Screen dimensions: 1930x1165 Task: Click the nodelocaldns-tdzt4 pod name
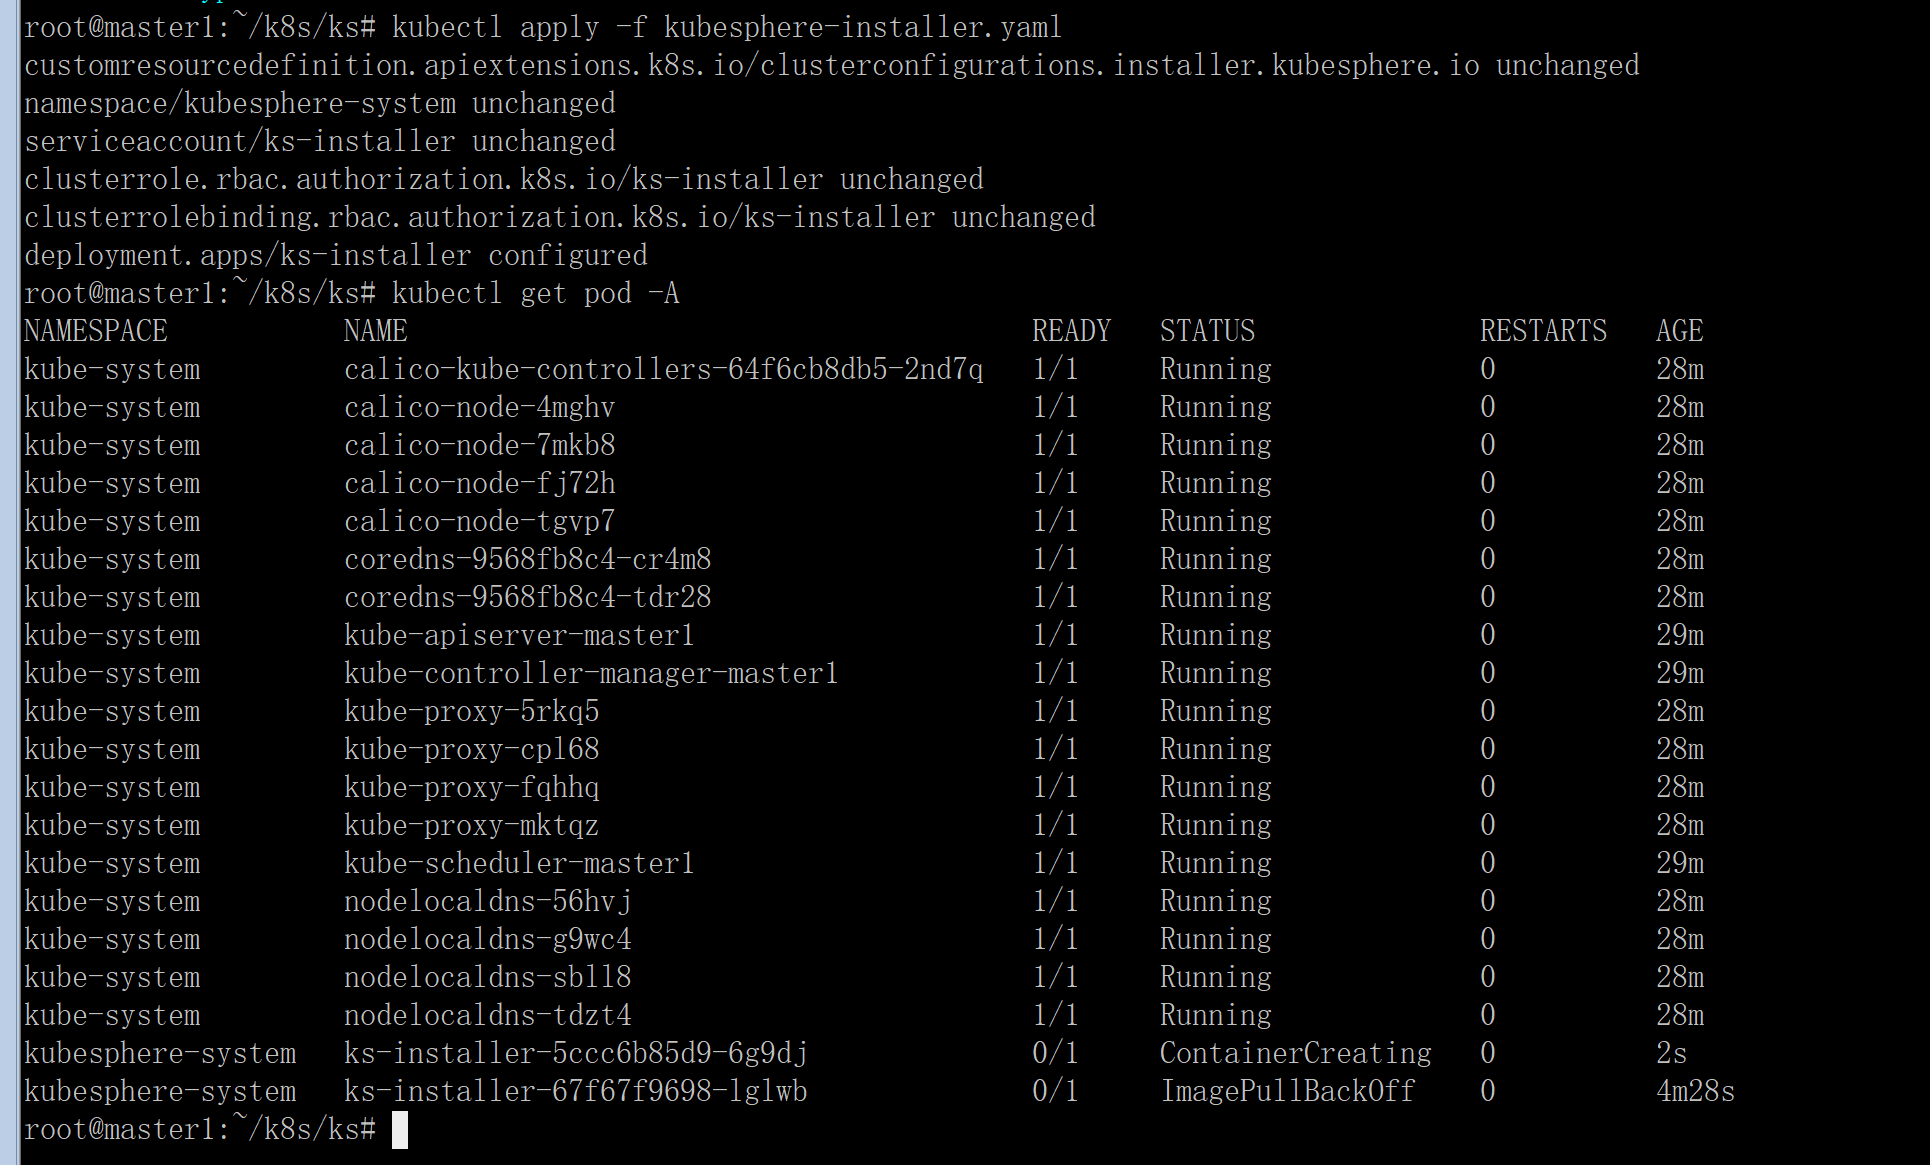pos(488,1015)
